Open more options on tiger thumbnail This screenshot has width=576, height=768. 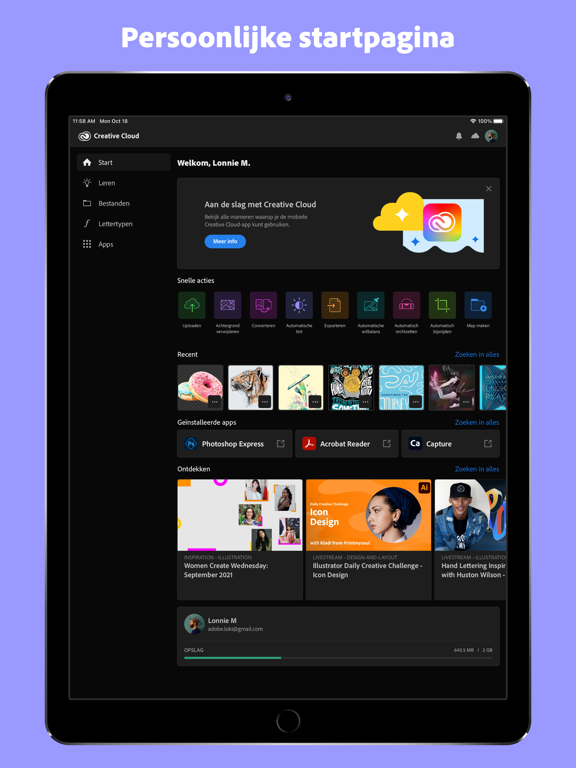pos(264,402)
